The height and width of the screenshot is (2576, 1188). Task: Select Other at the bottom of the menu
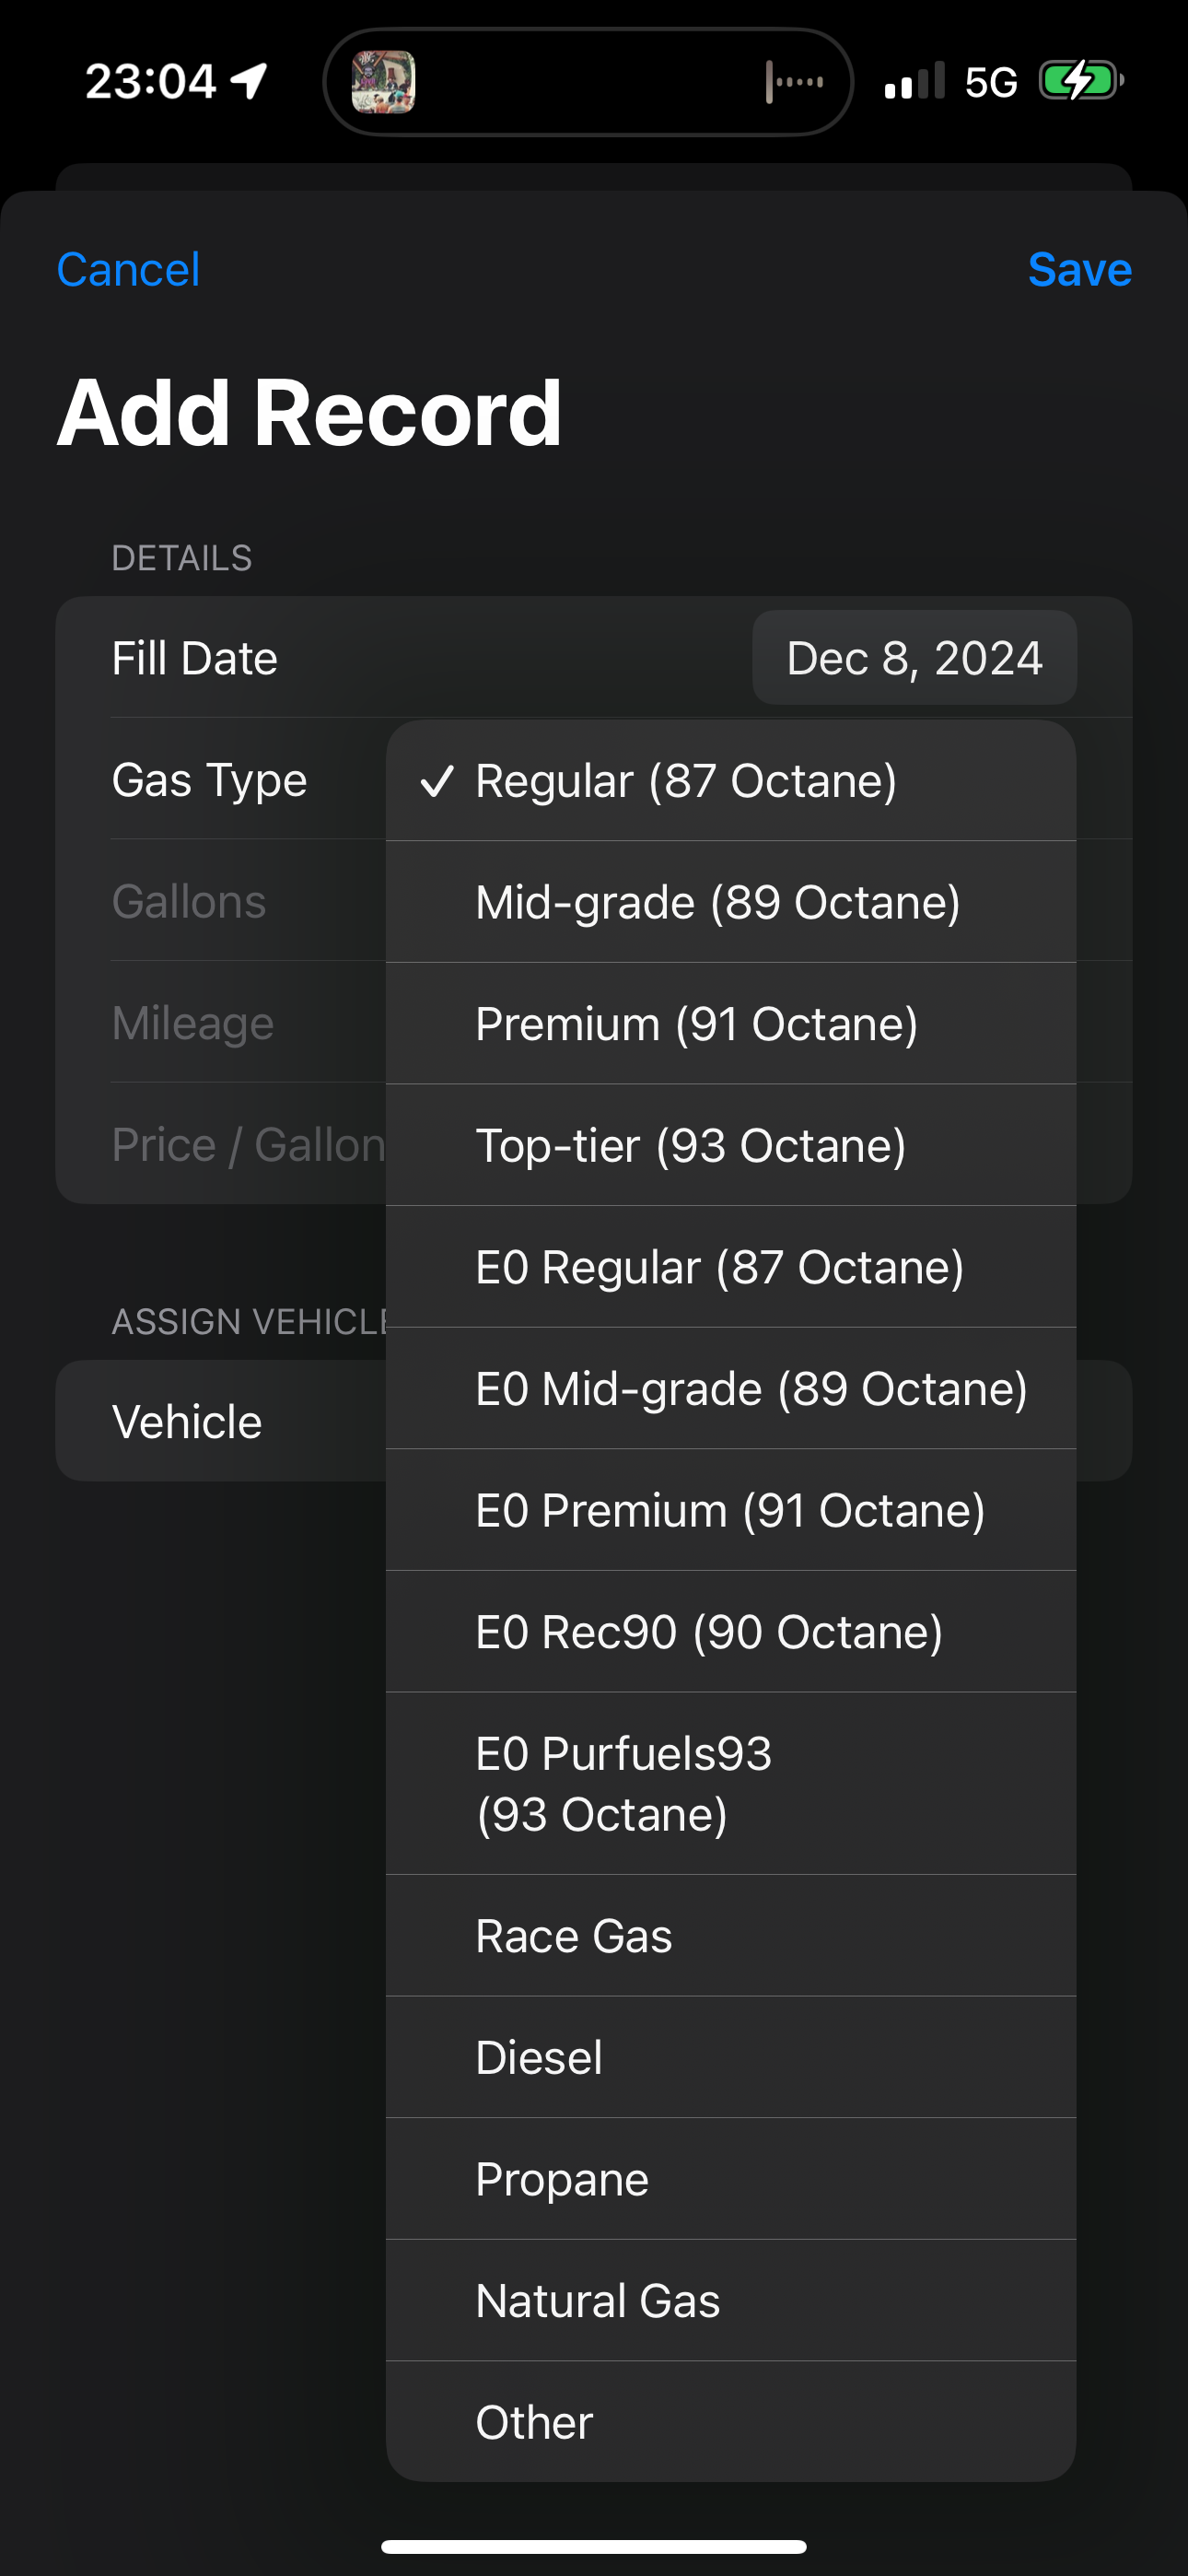731,2422
